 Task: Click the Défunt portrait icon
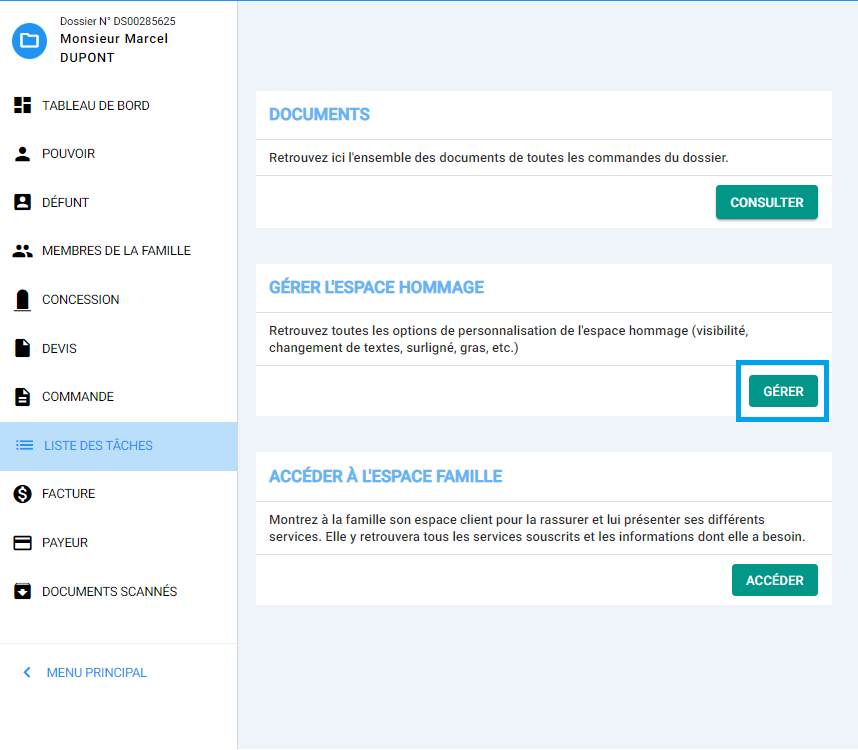tap(22, 202)
